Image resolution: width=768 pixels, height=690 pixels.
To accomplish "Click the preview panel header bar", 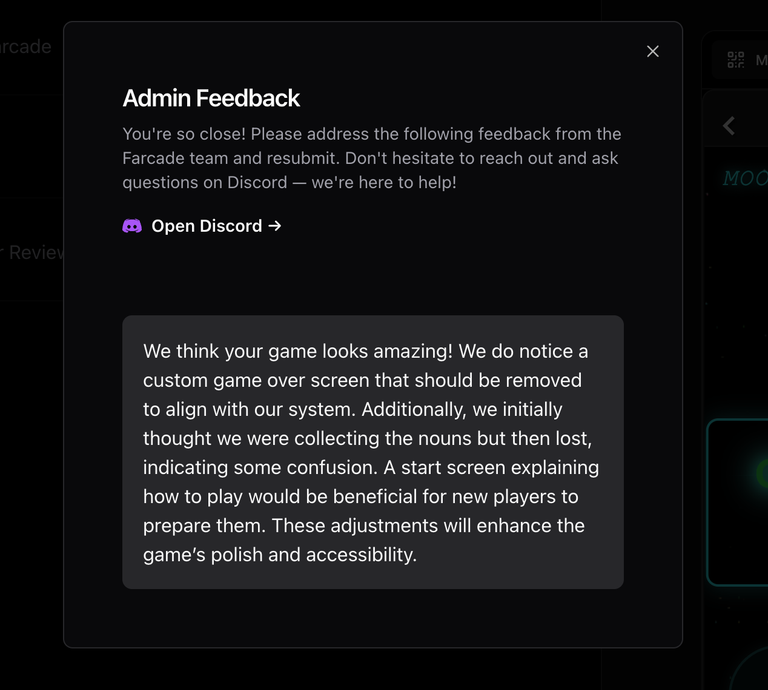I will pyautogui.click(x=735, y=60).
